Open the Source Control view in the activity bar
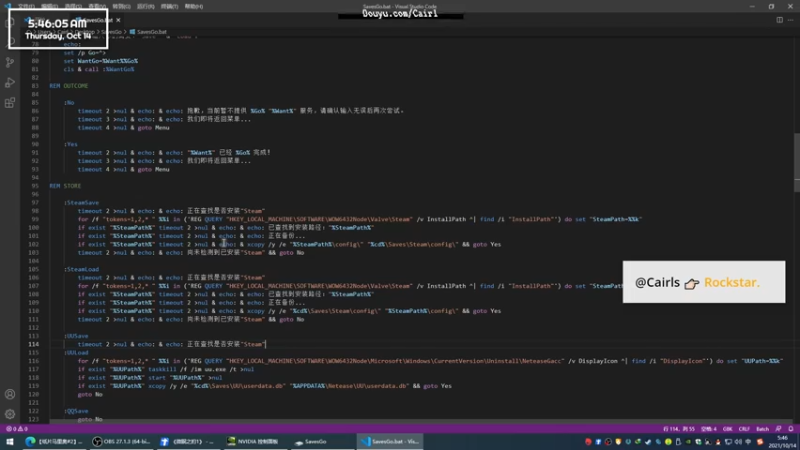800x450 pixels. (x=10, y=62)
